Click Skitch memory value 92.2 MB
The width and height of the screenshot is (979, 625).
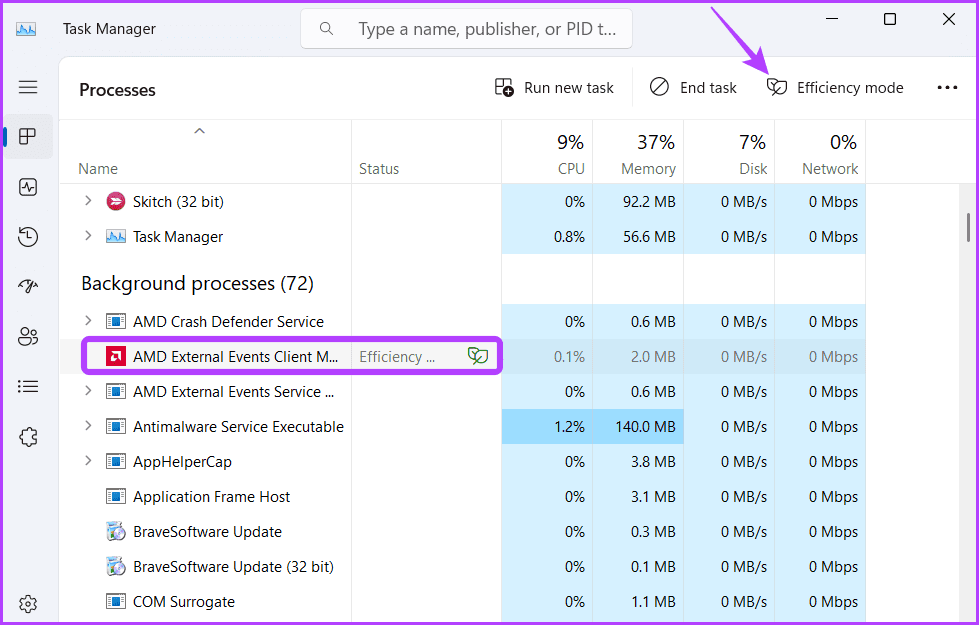point(649,202)
